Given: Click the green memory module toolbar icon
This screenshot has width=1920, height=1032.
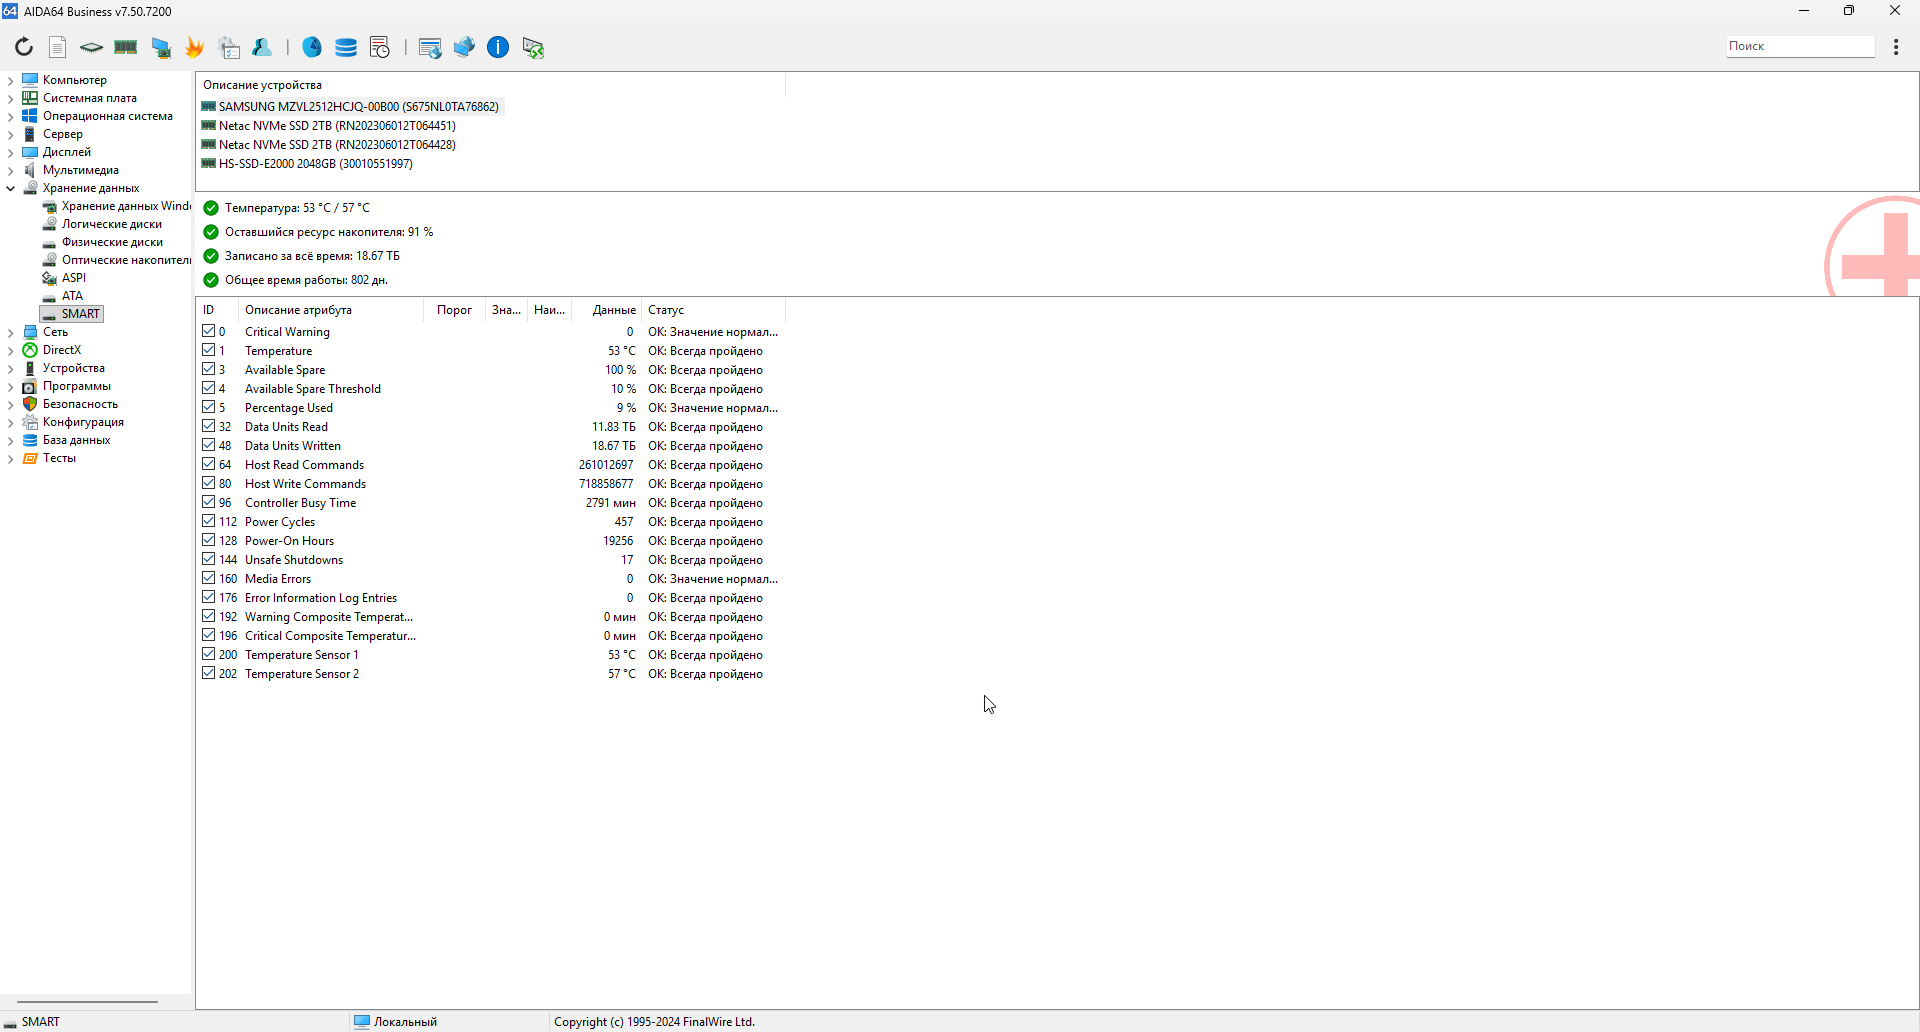Looking at the screenshot, I should 125,47.
